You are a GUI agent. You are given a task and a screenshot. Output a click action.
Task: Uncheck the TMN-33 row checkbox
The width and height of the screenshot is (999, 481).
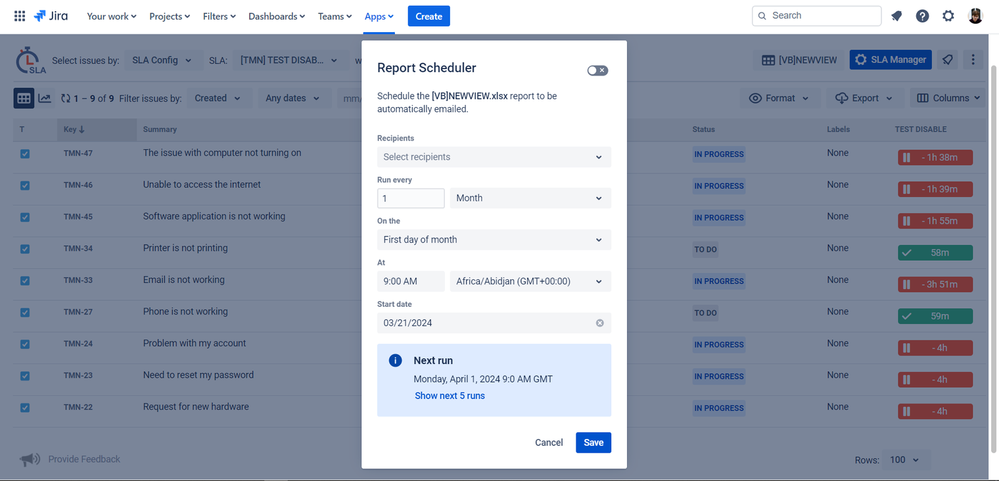coord(25,281)
